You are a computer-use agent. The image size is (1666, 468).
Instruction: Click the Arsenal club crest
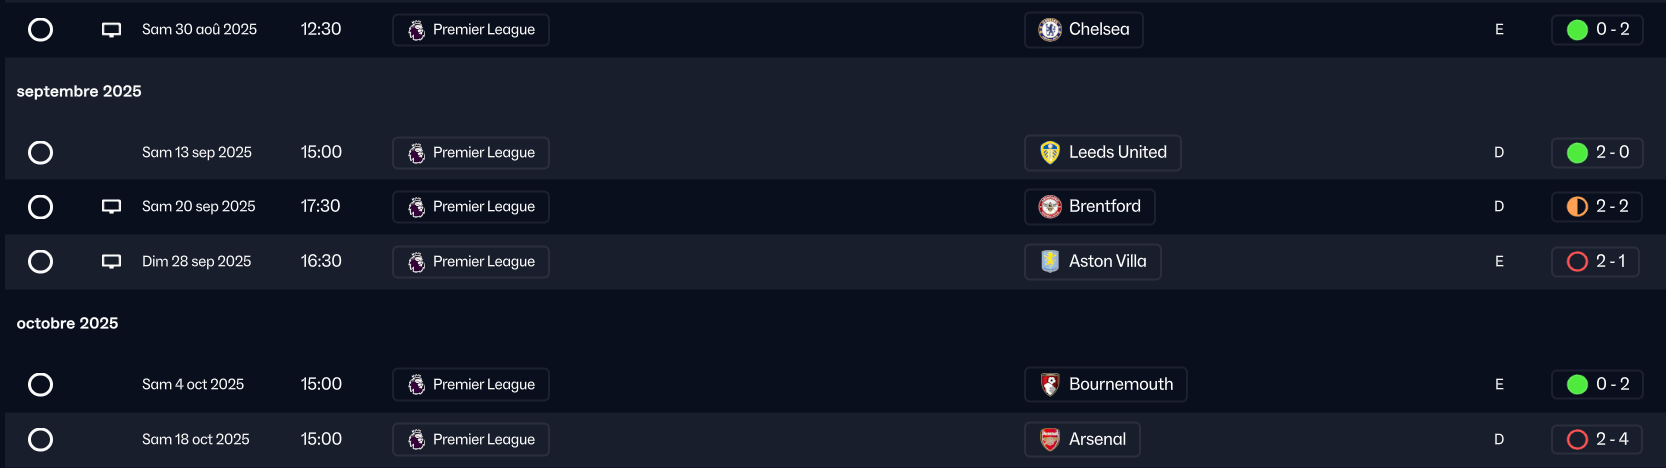point(1049,439)
